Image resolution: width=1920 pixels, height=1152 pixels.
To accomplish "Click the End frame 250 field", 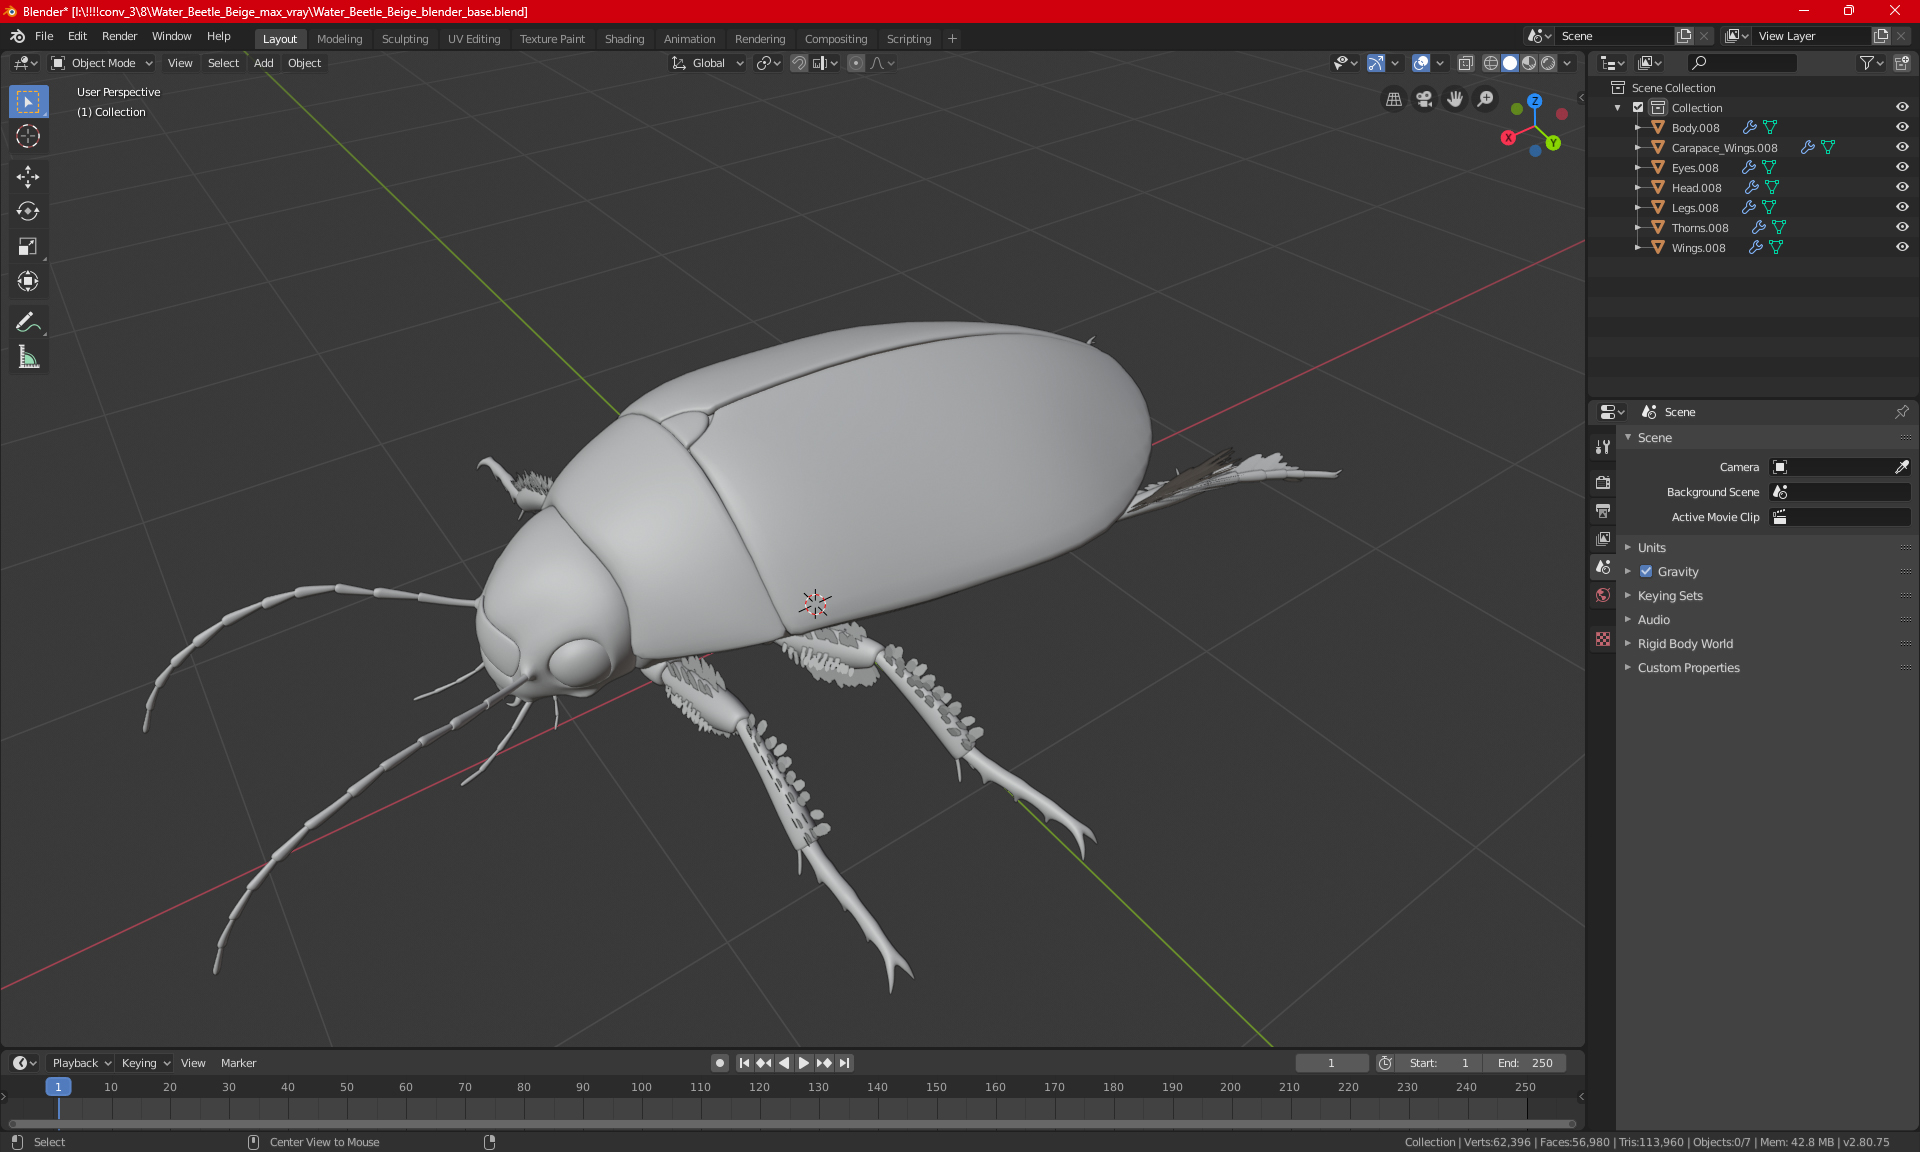I will [1524, 1063].
